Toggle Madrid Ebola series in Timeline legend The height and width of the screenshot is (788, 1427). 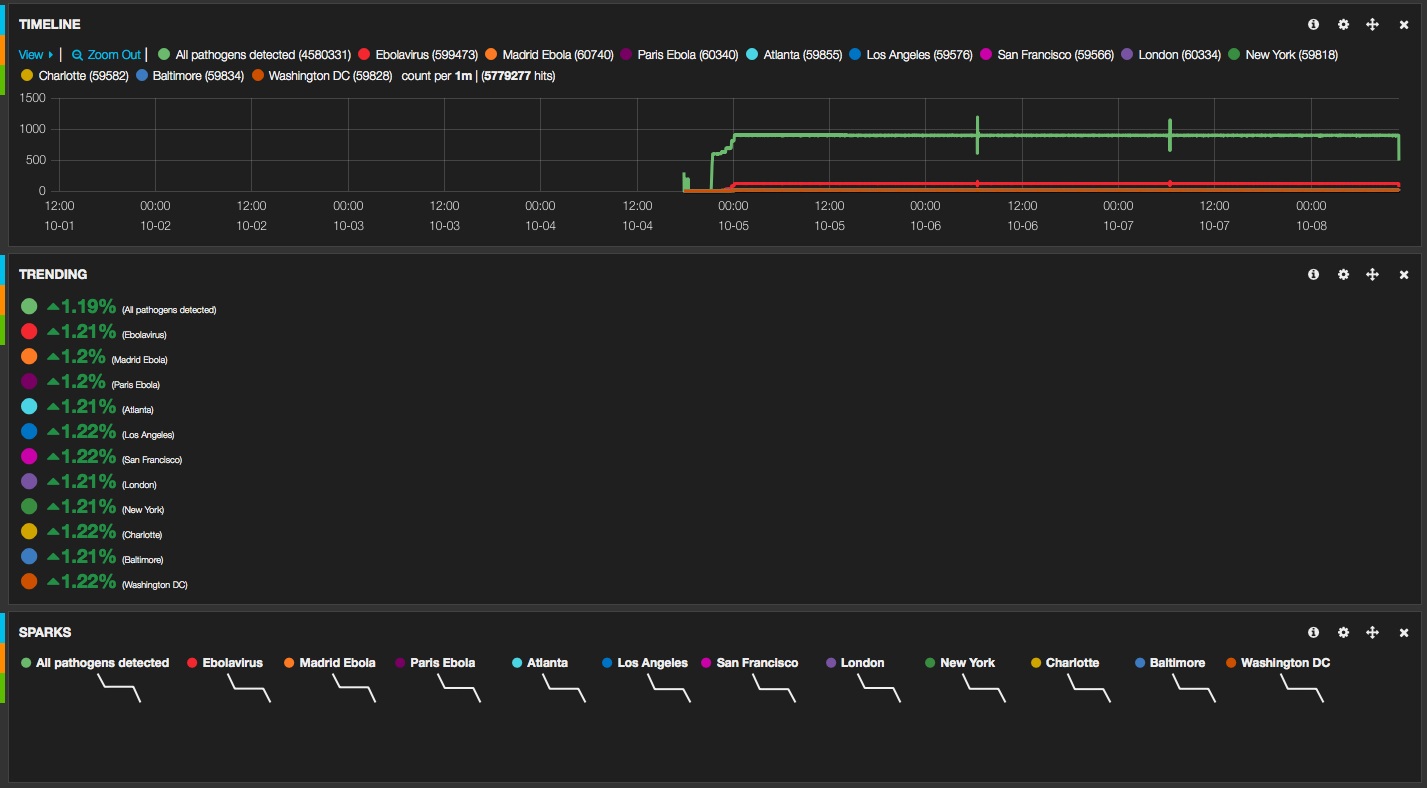549,55
